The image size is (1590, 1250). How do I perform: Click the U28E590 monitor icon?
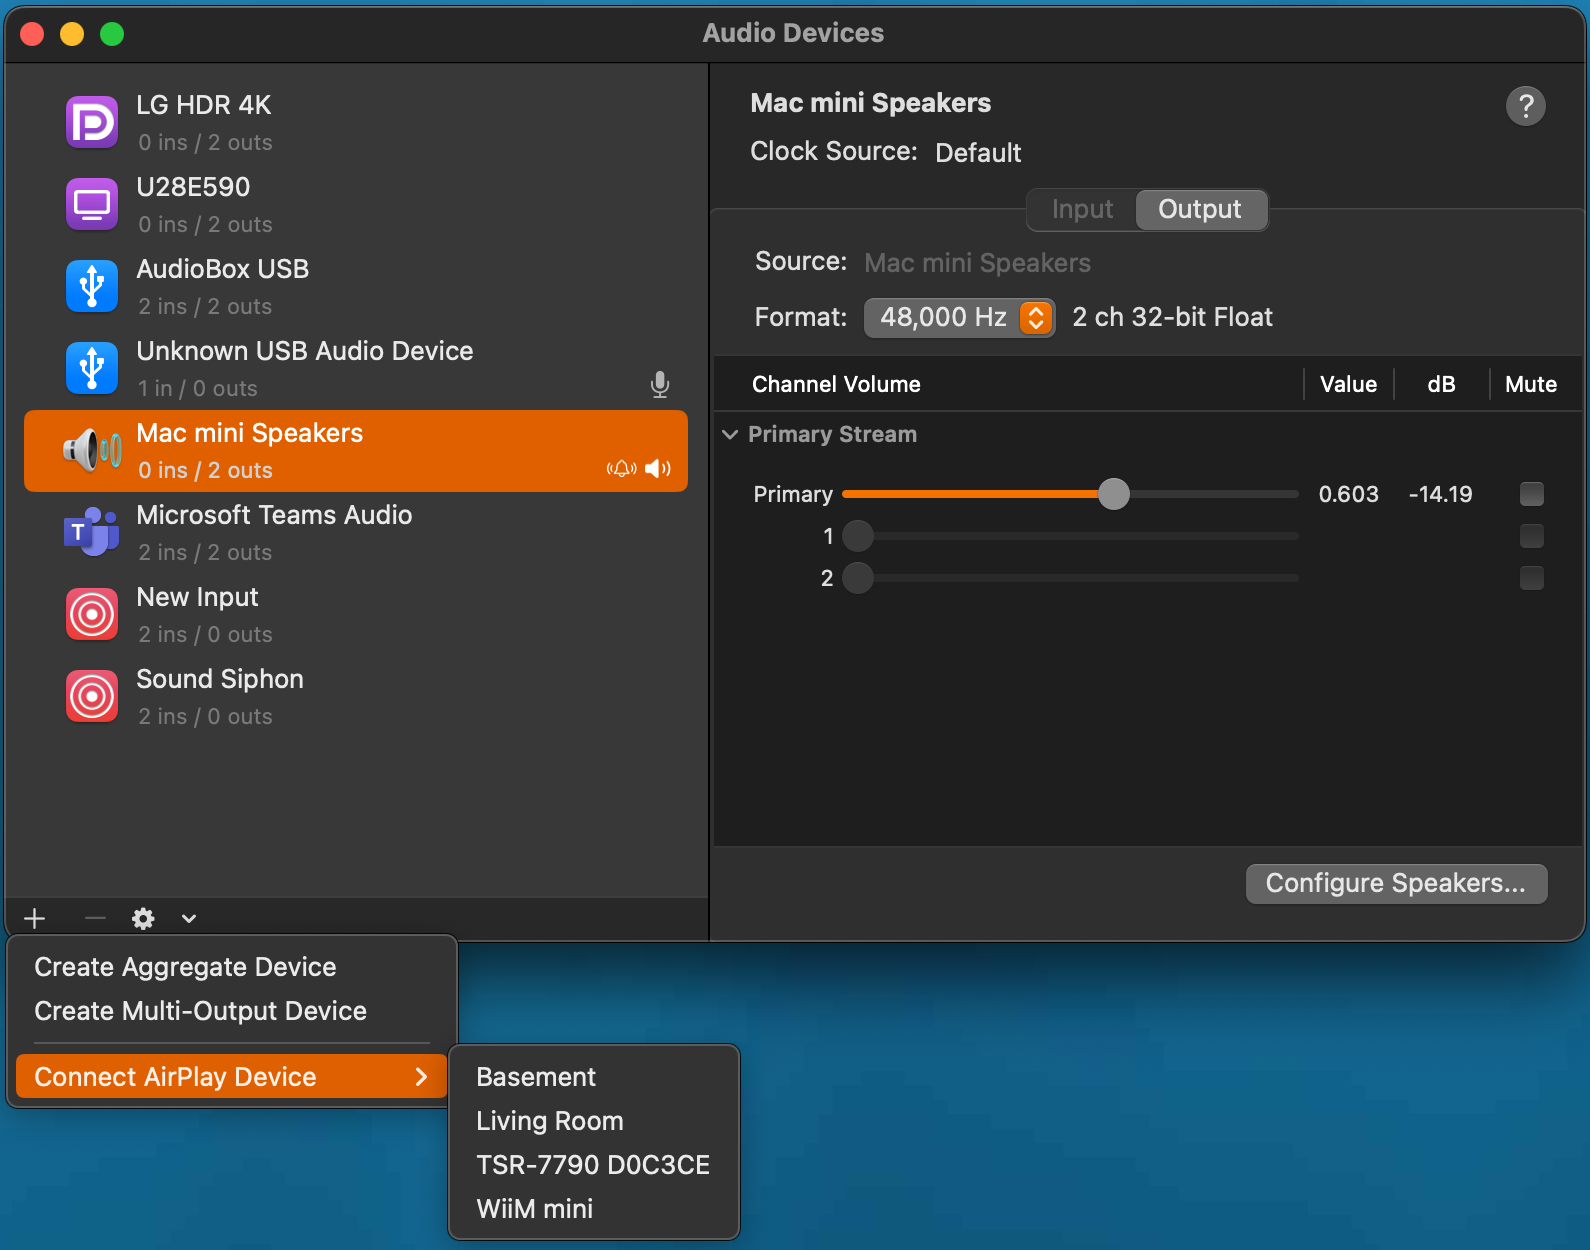(x=92, y=204)
